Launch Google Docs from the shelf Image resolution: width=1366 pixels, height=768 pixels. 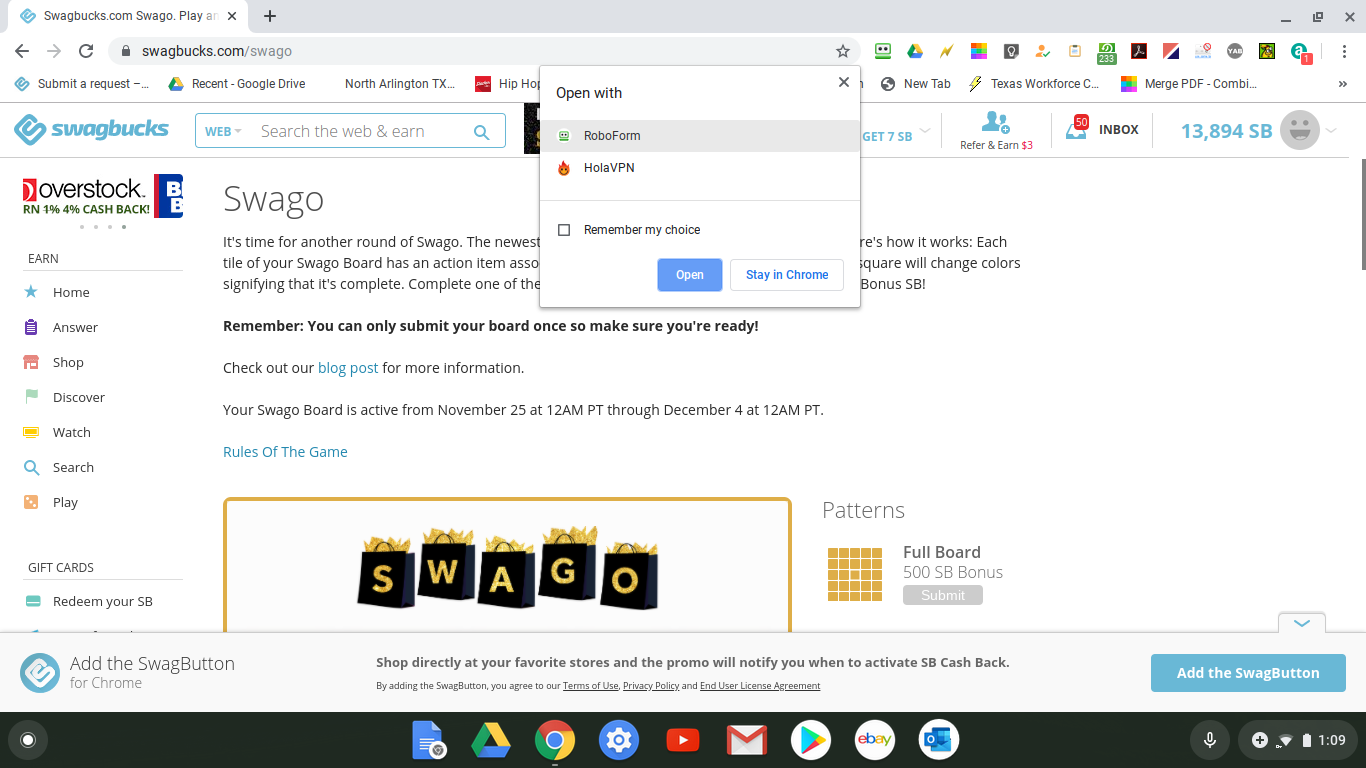tap(428, 740)
